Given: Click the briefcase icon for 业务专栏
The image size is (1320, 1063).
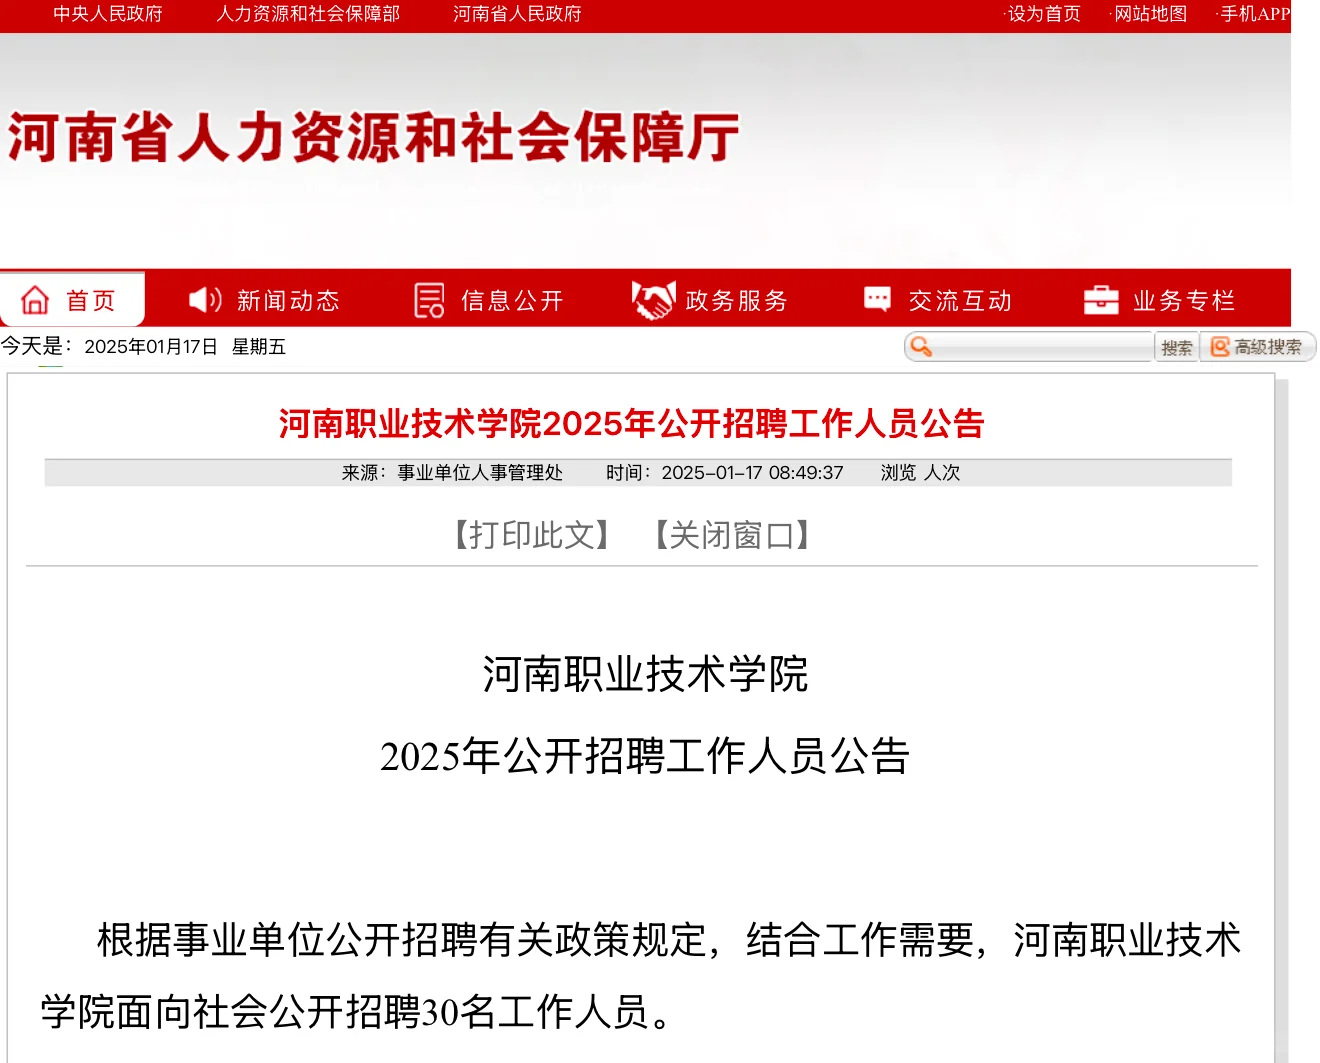Looking at the screenshot, I should coord(1101,299).
